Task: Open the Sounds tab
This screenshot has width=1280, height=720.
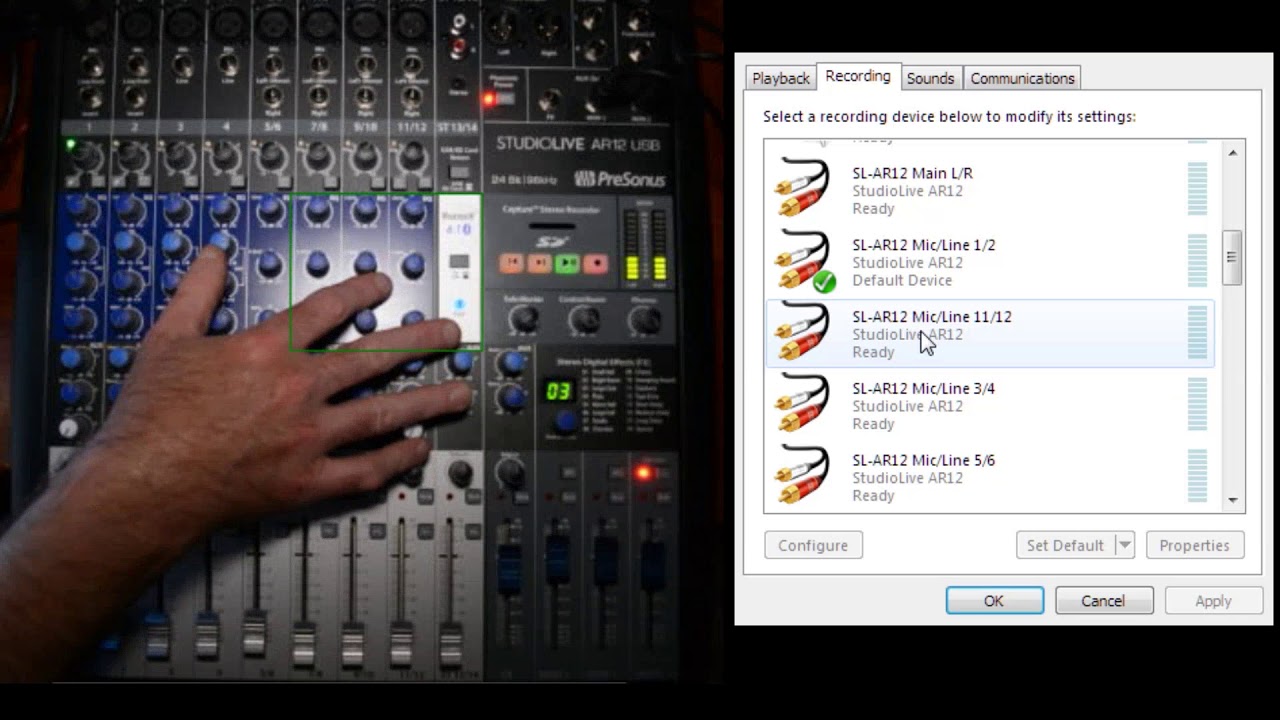Action: tap(930, 78)
